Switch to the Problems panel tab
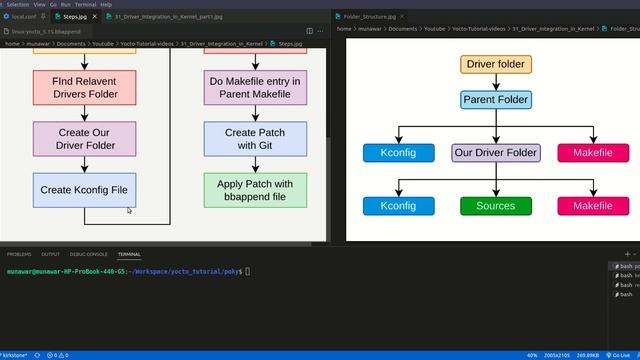 (19, 254)
